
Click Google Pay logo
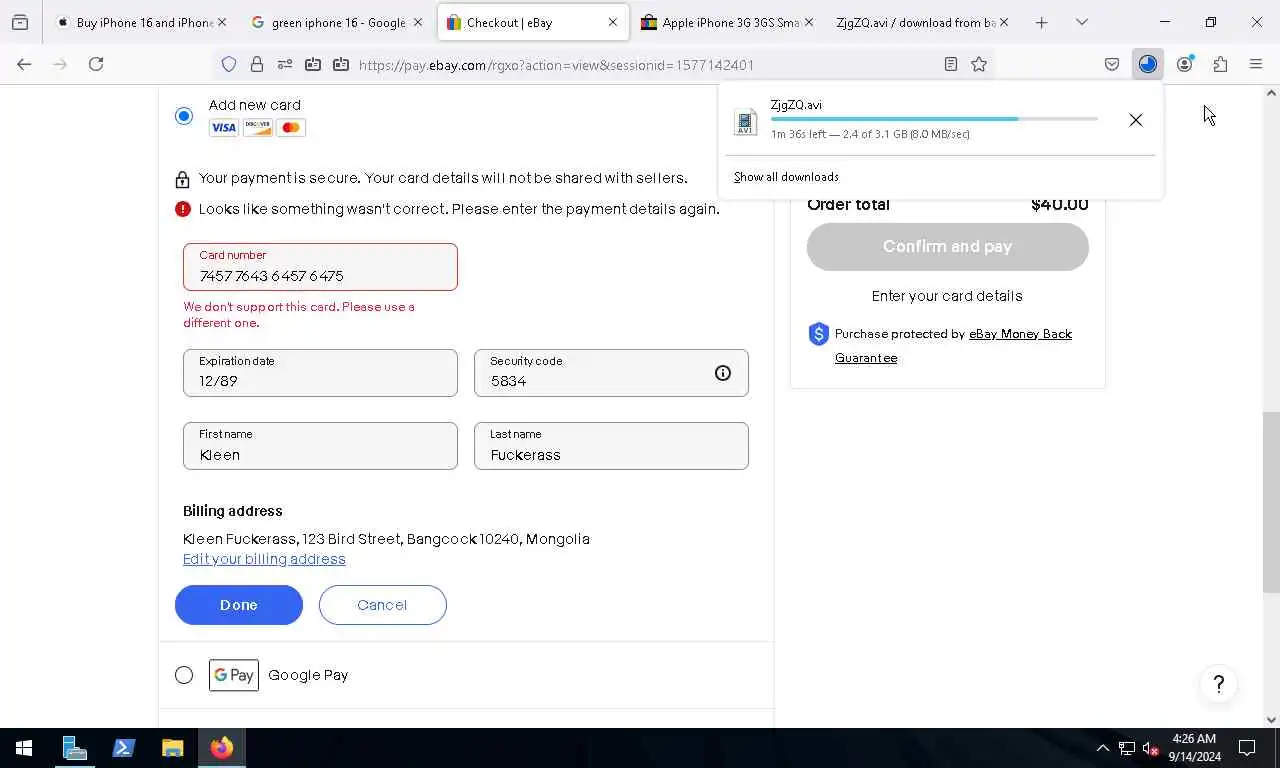point(234,675)
